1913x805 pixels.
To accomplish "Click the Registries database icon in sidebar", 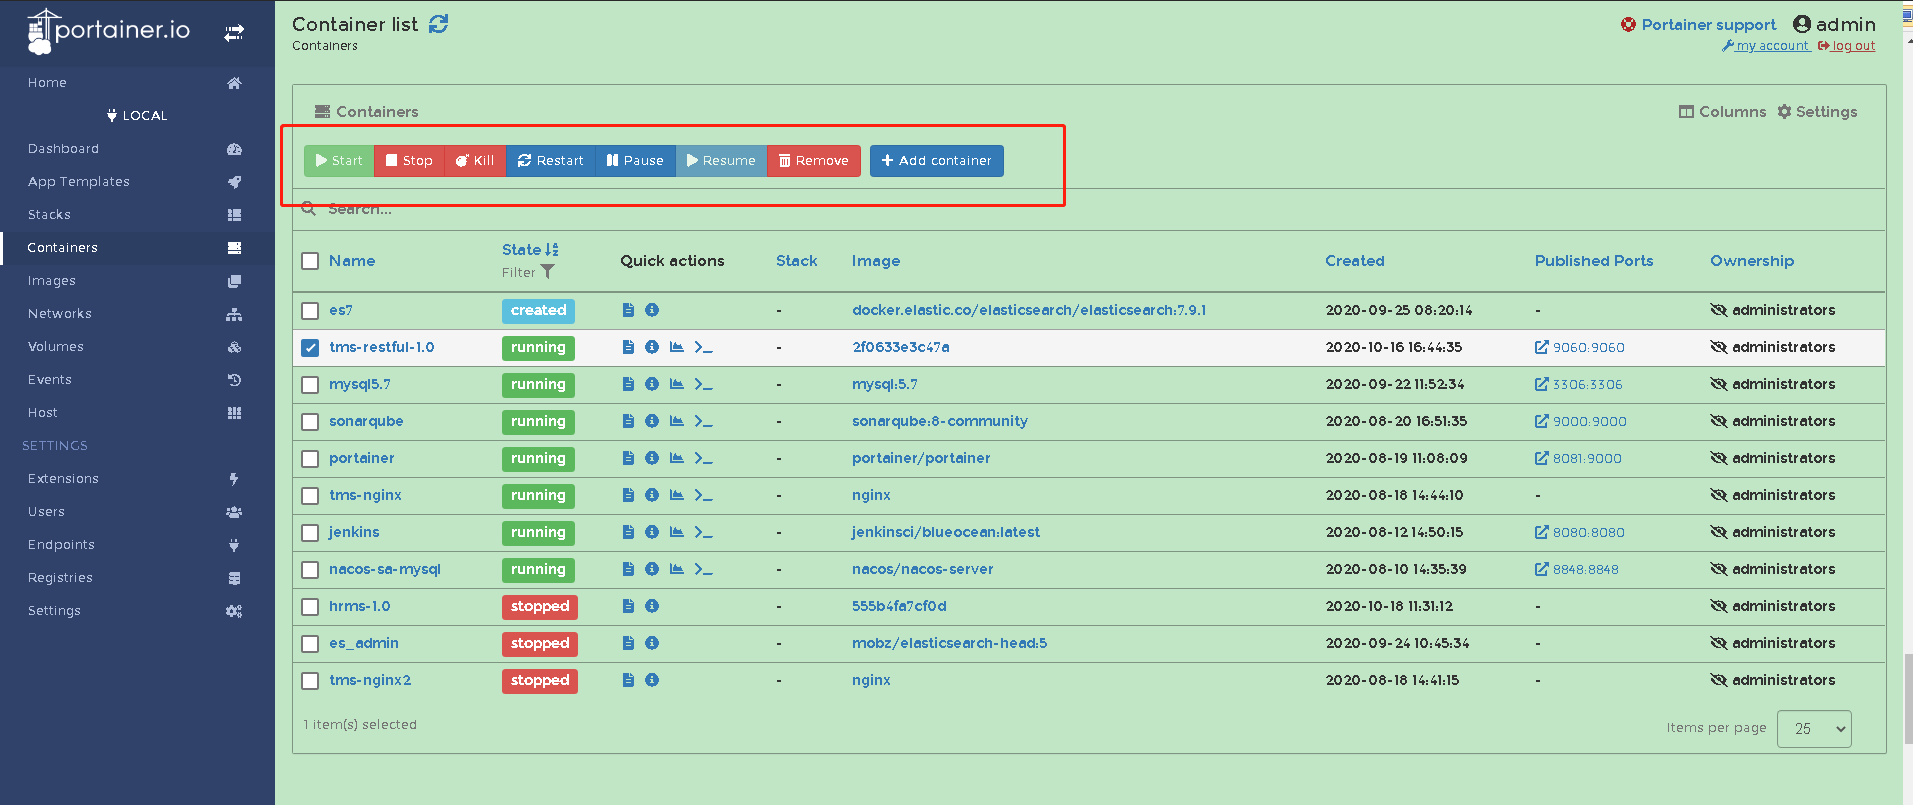I will 234,578.
